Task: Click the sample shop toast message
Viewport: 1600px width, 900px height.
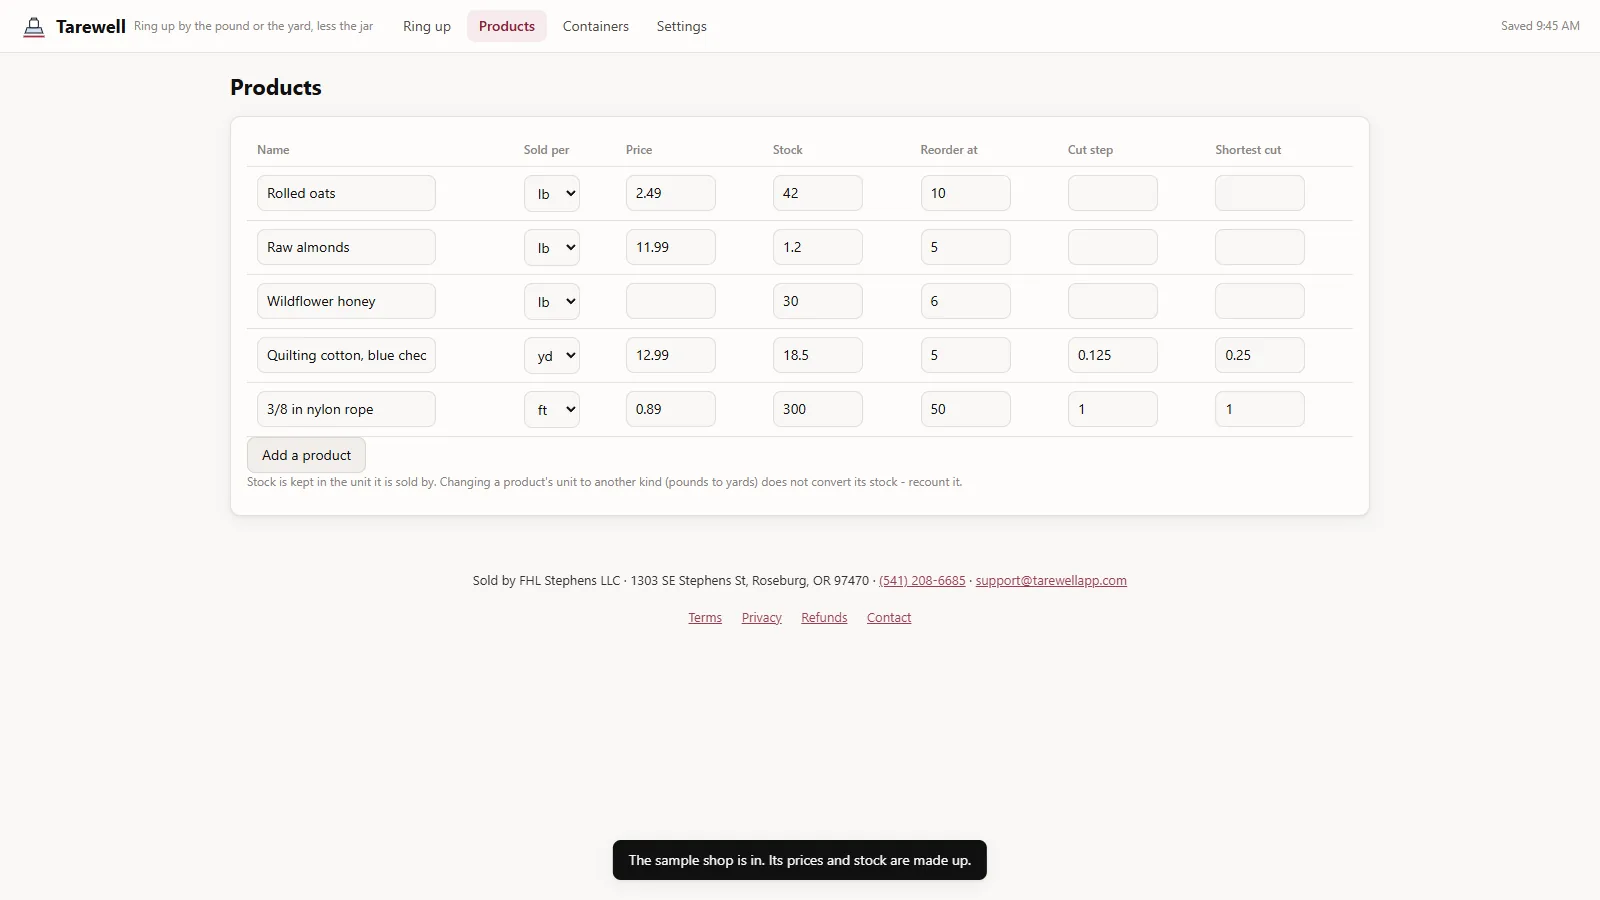Action: [800, 860]
